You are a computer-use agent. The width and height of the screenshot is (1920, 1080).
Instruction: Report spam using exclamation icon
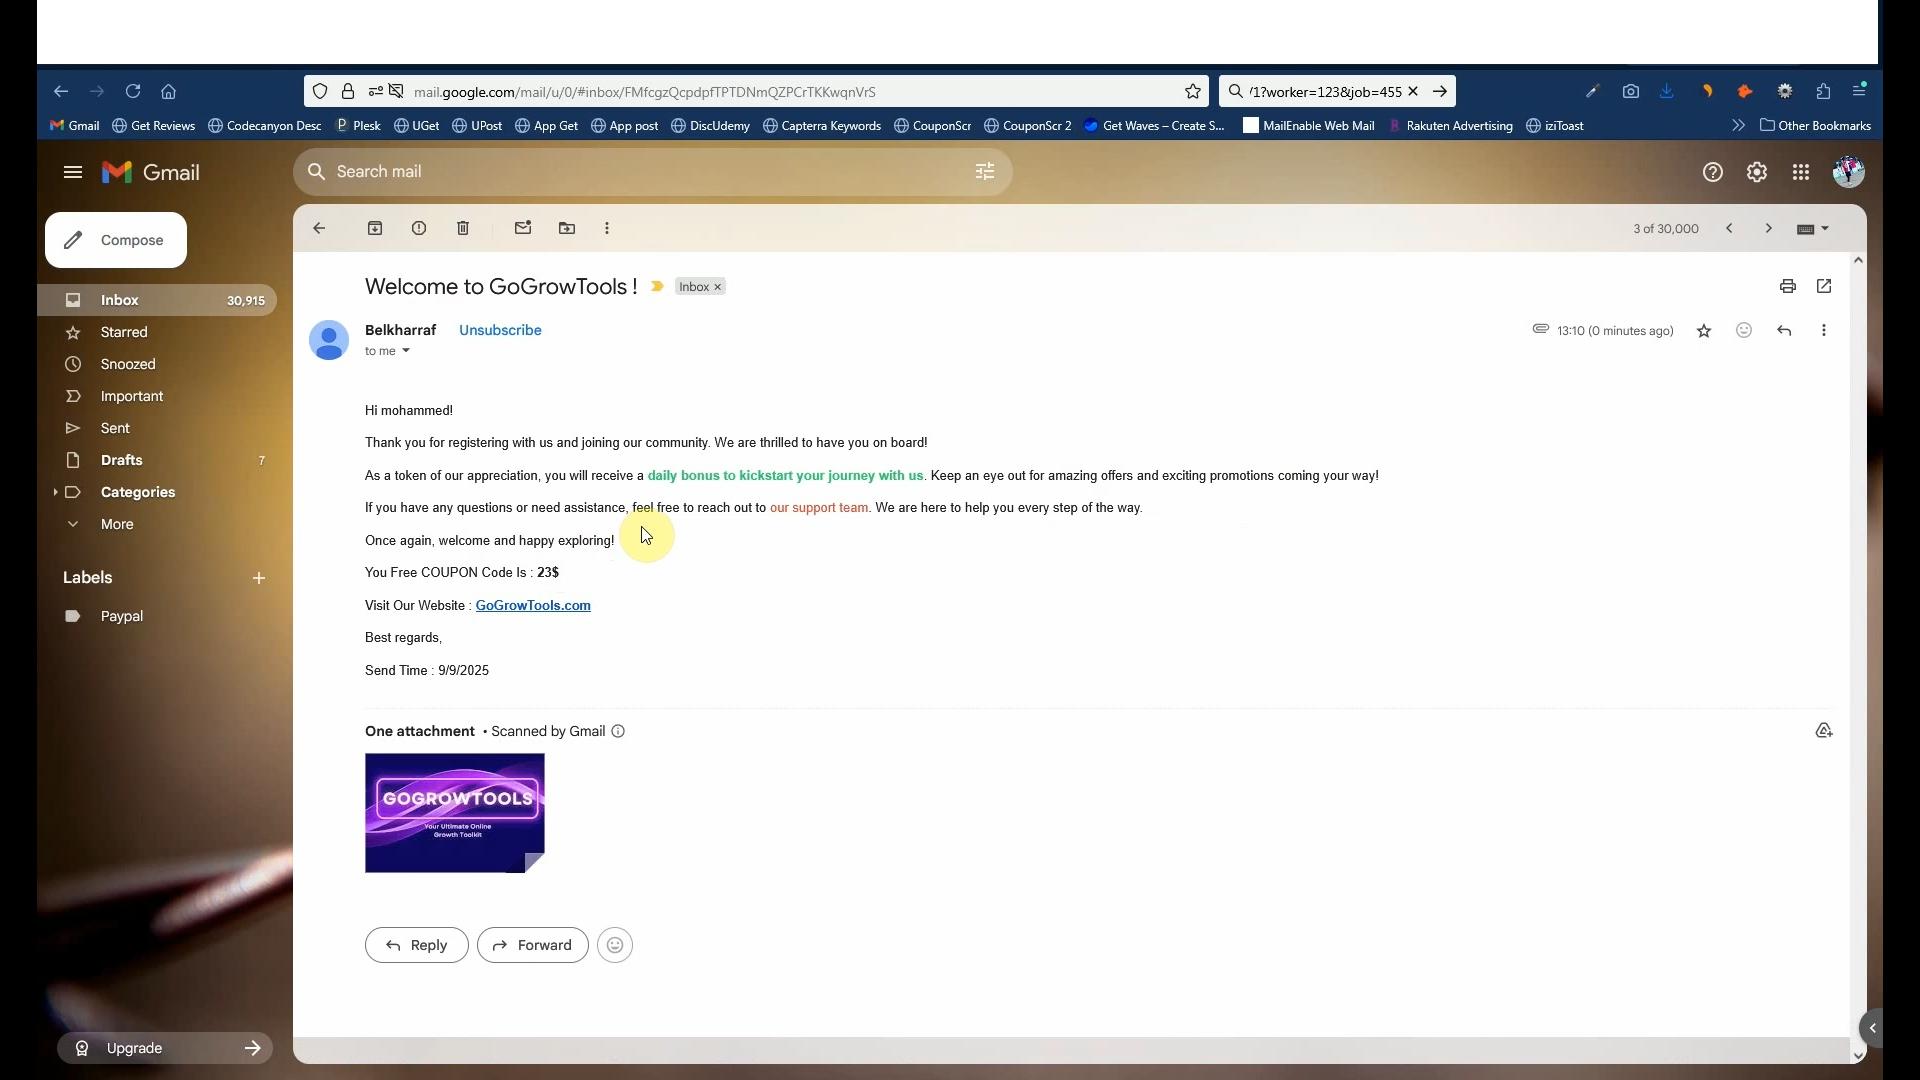click(419, 229)
